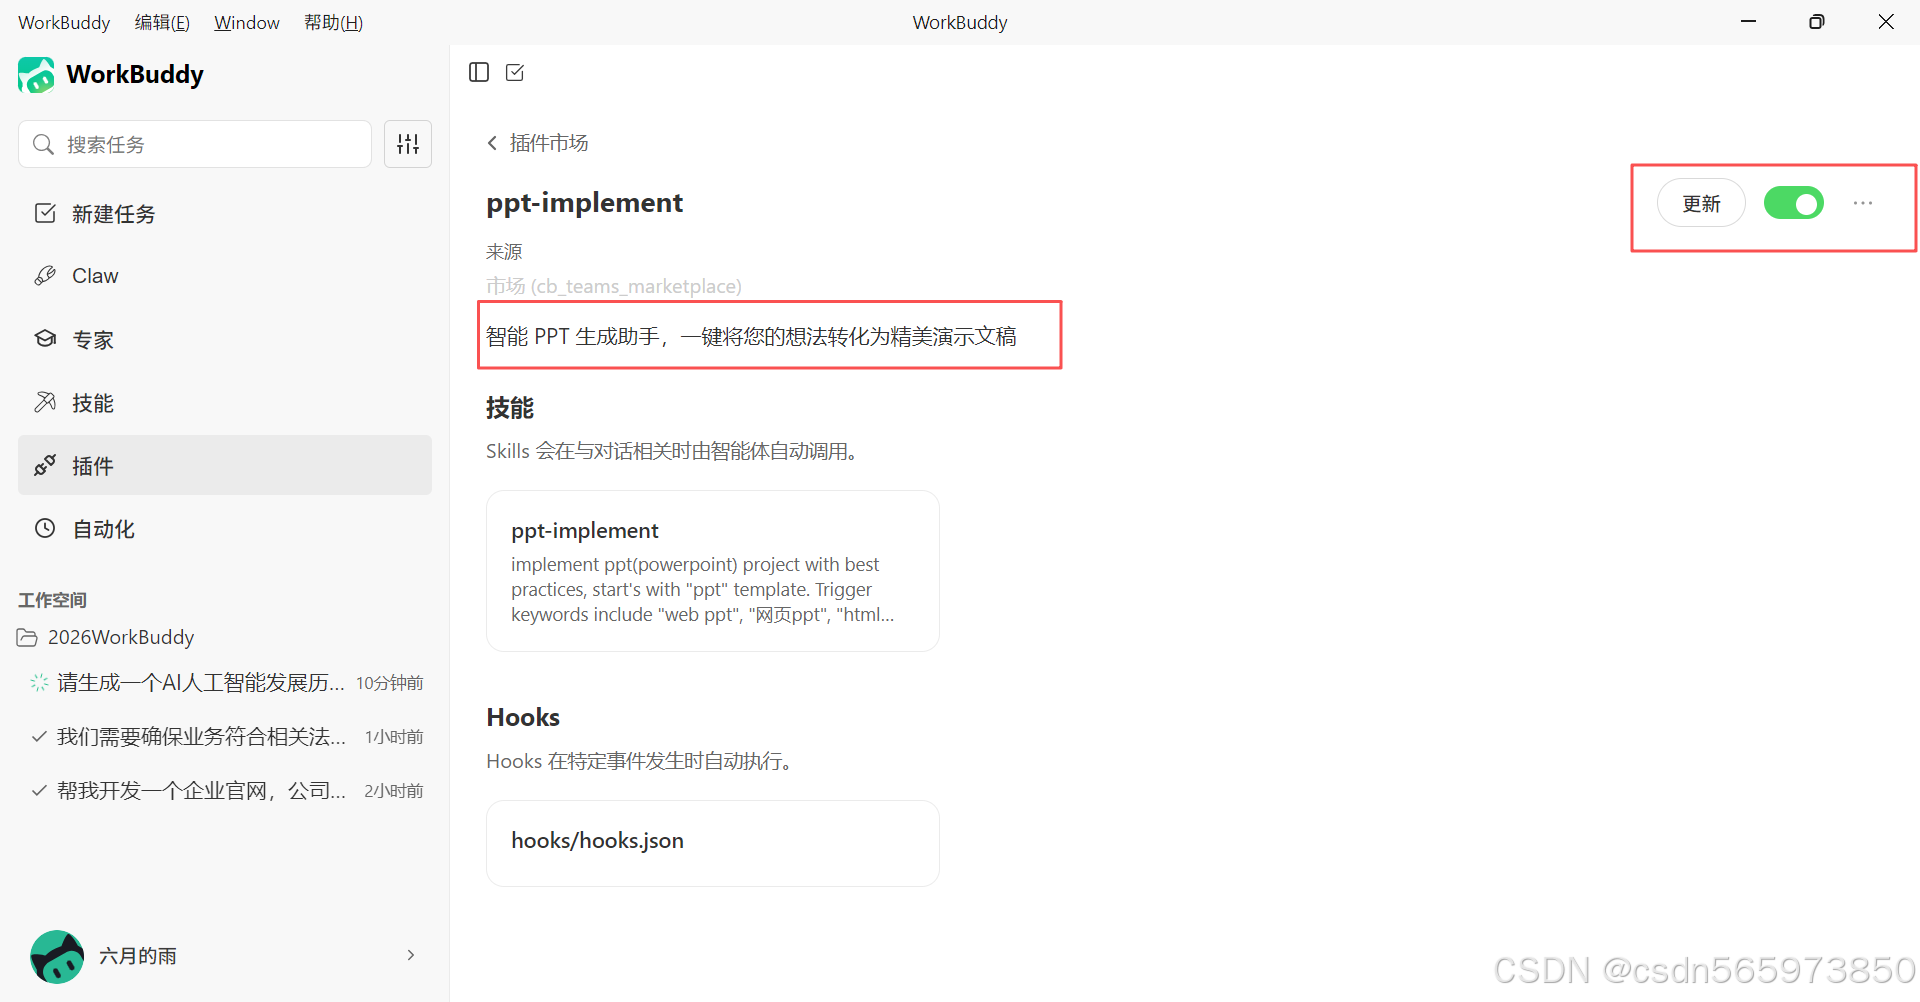Open the hooks/hooks.json card

[713, 843]
